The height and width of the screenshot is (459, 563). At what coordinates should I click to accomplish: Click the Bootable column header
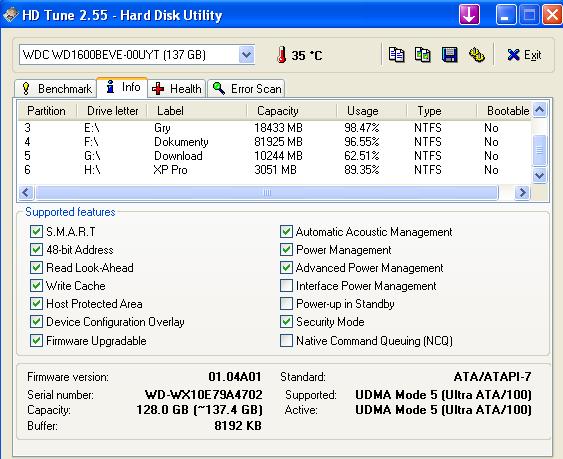504,111
